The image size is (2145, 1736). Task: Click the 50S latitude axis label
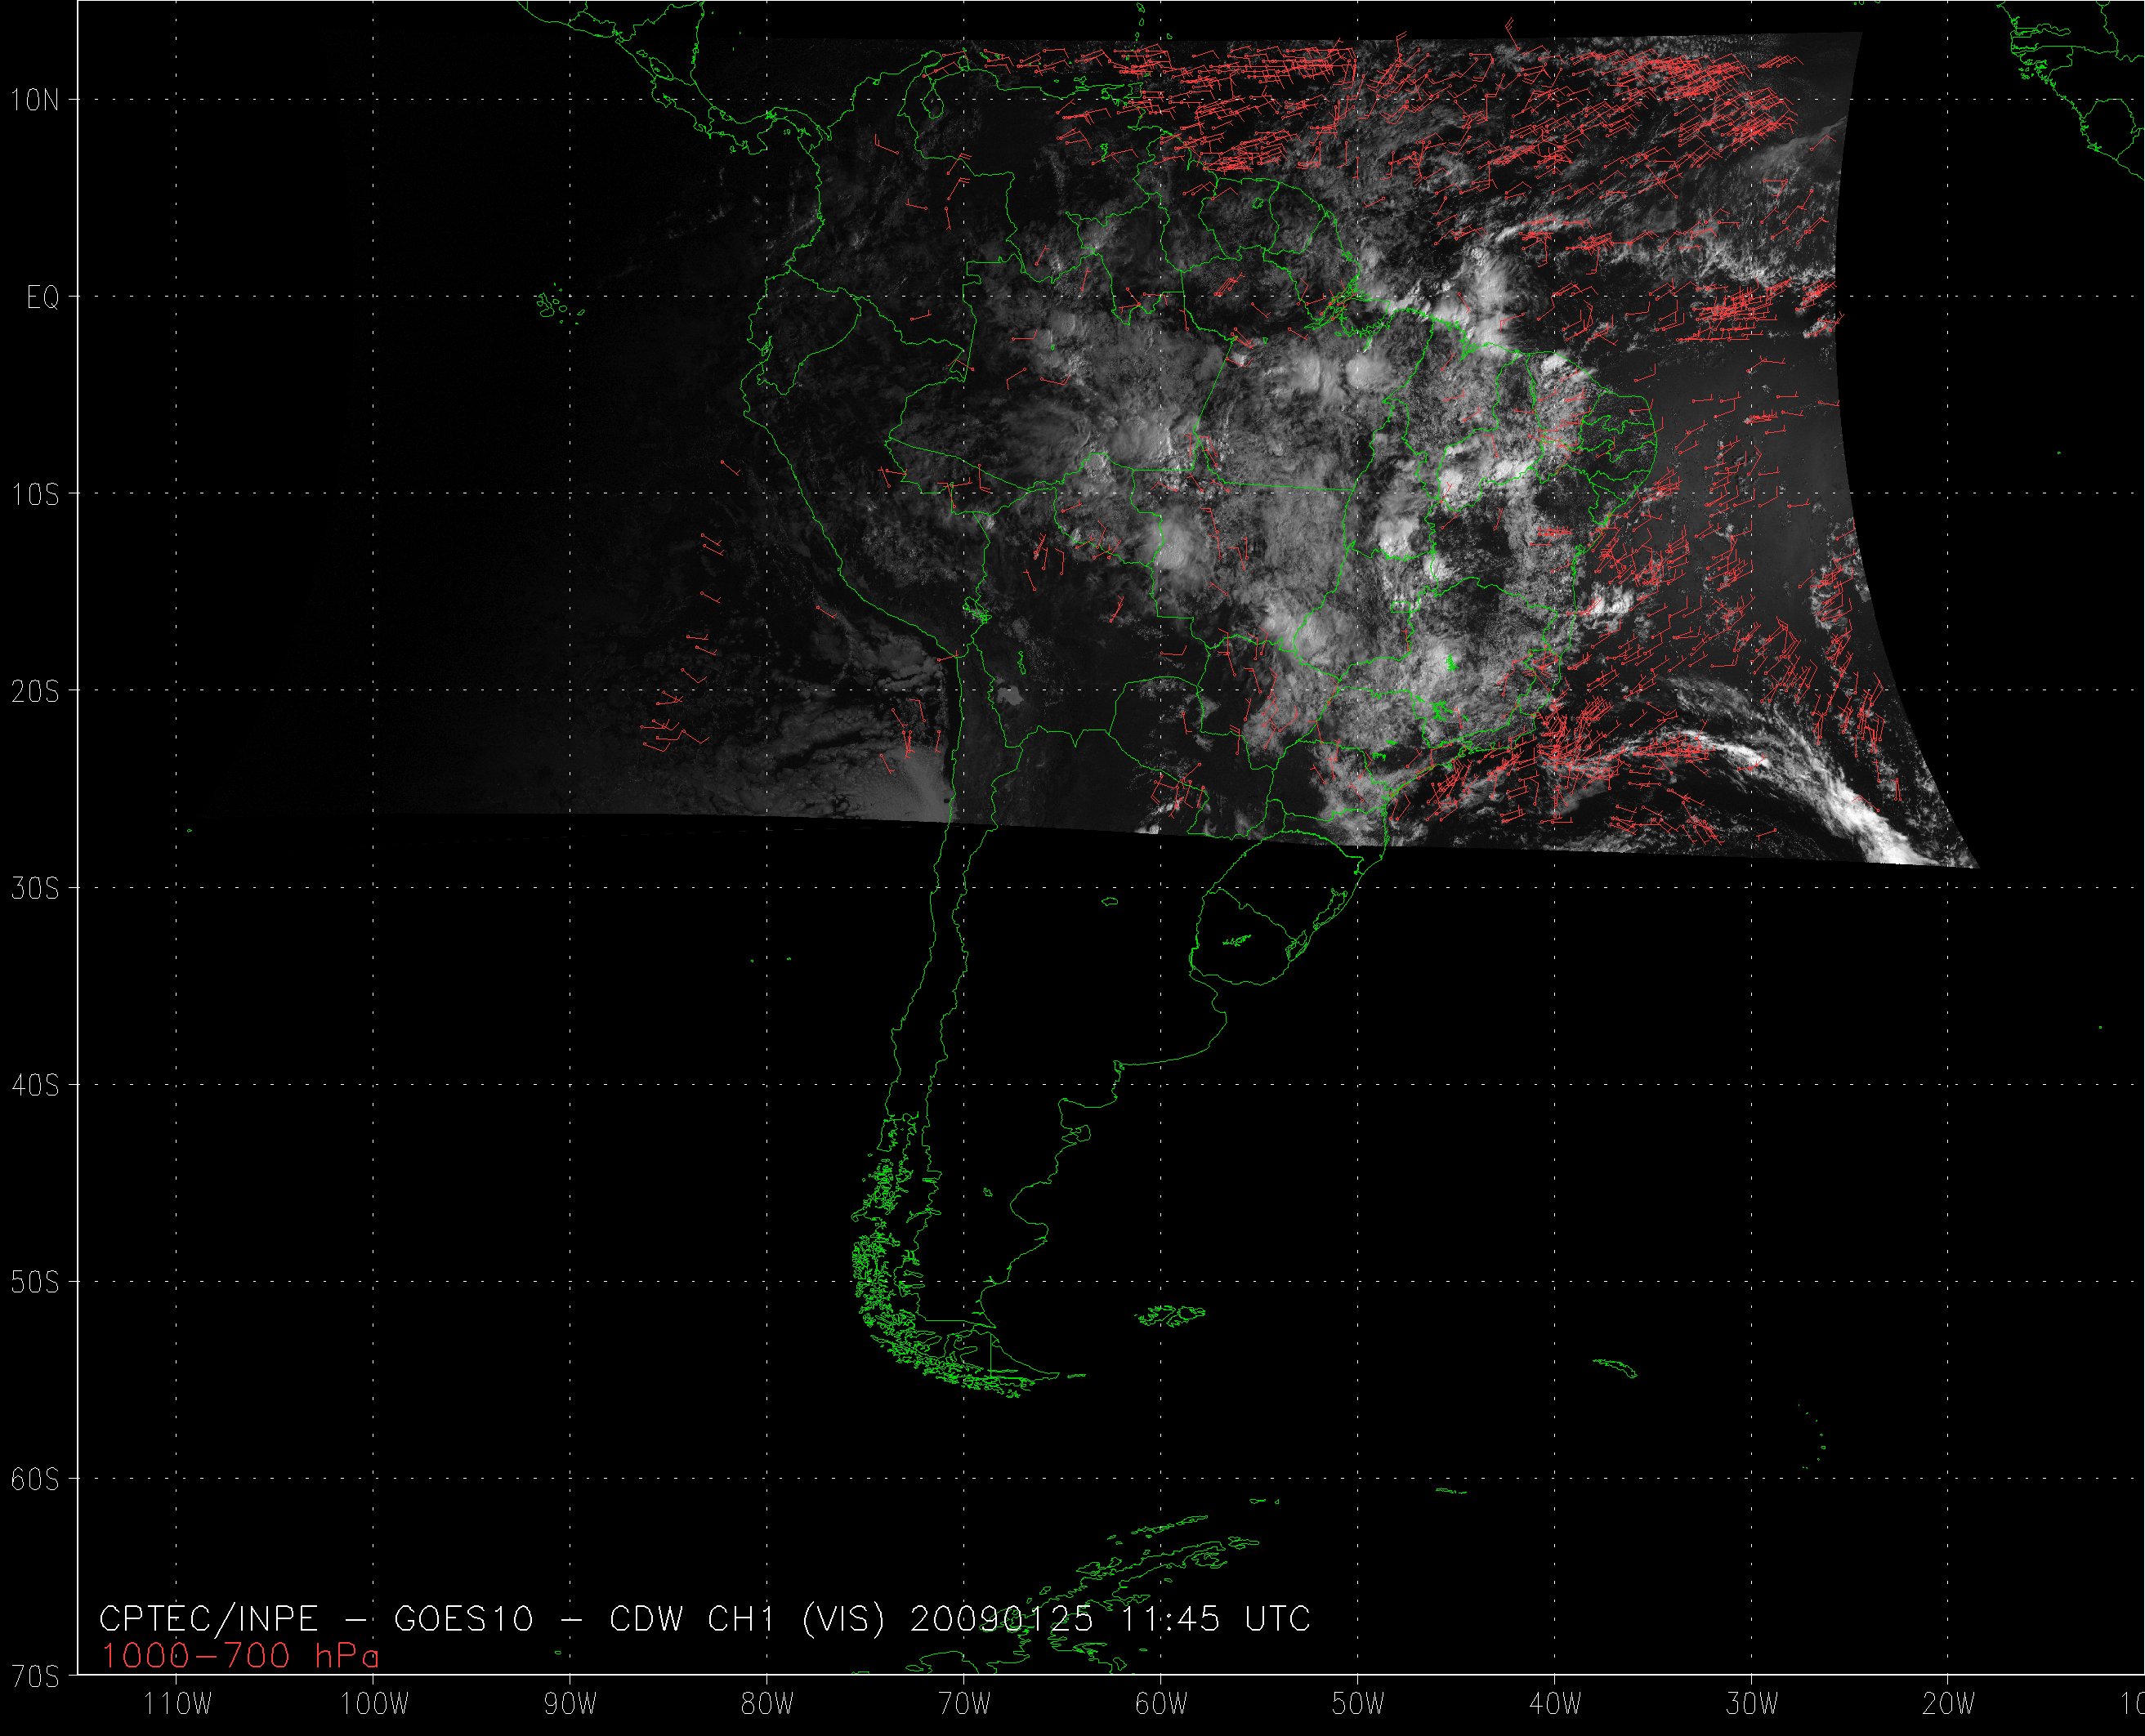point(35,1282)
